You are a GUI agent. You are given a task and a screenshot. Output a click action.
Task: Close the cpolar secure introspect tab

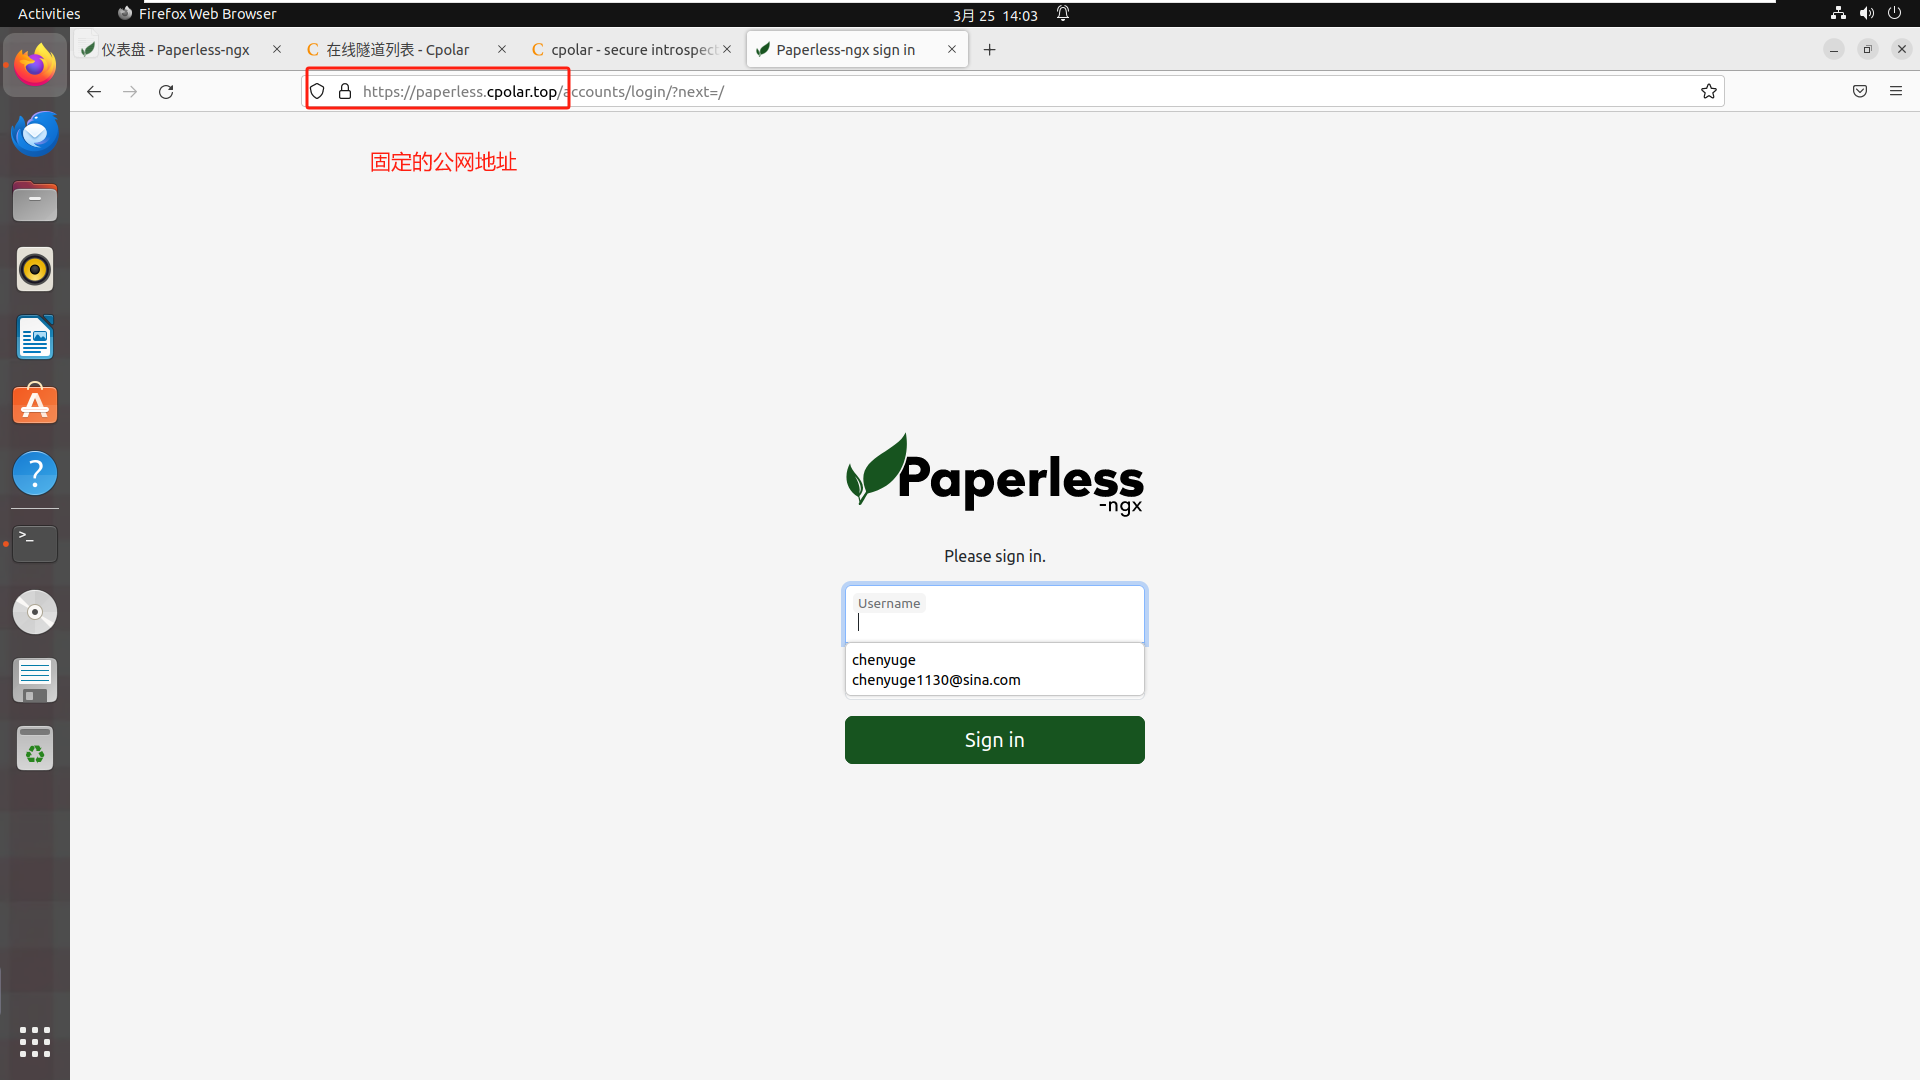727,49
